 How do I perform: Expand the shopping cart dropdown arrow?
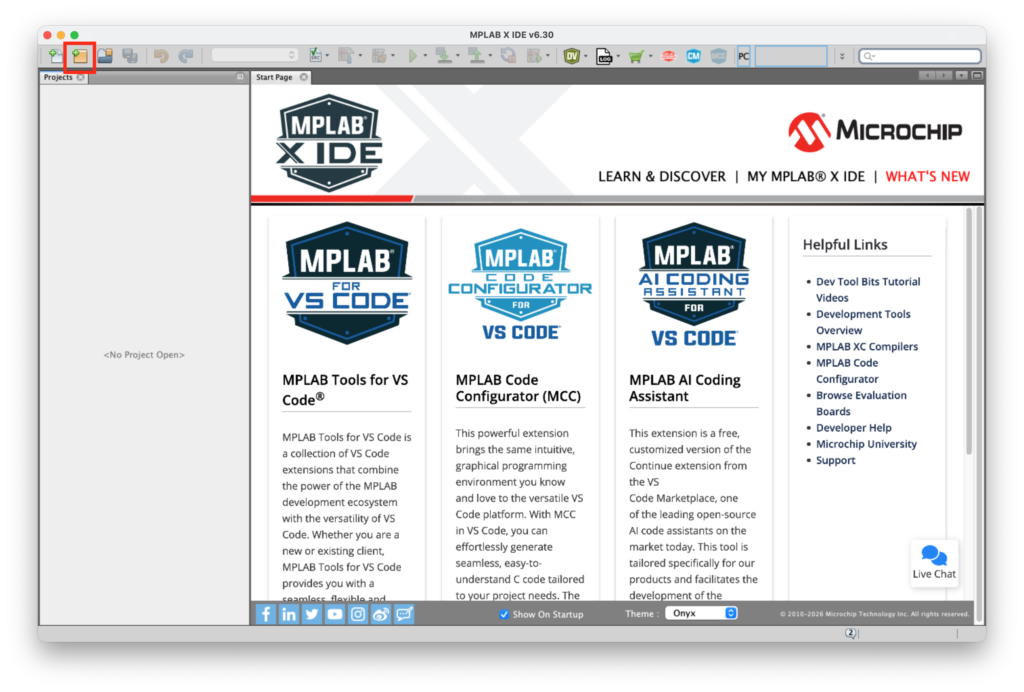coord(650,56)
